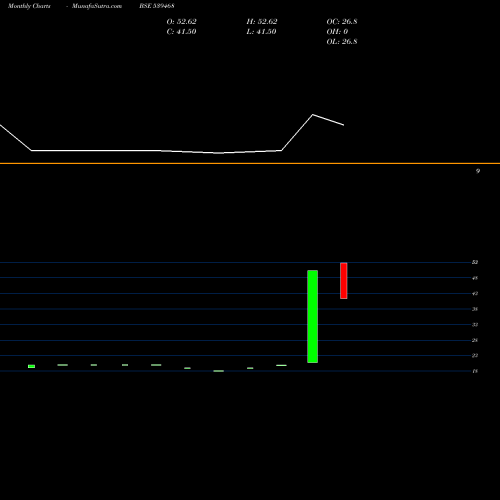The height and width of the screenshot is (500, 500).
Task: Click the "OH: 0" value
Action: point(337,32)
